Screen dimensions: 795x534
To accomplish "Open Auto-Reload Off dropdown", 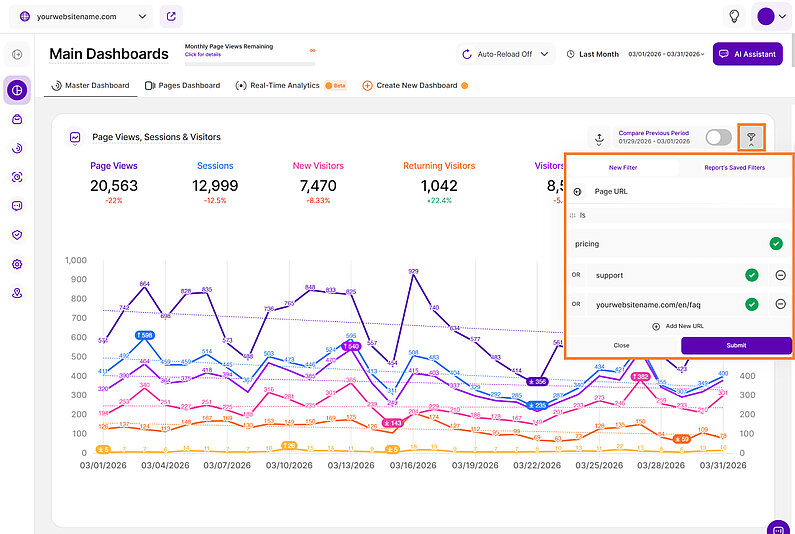I will [x=505, y=54].
